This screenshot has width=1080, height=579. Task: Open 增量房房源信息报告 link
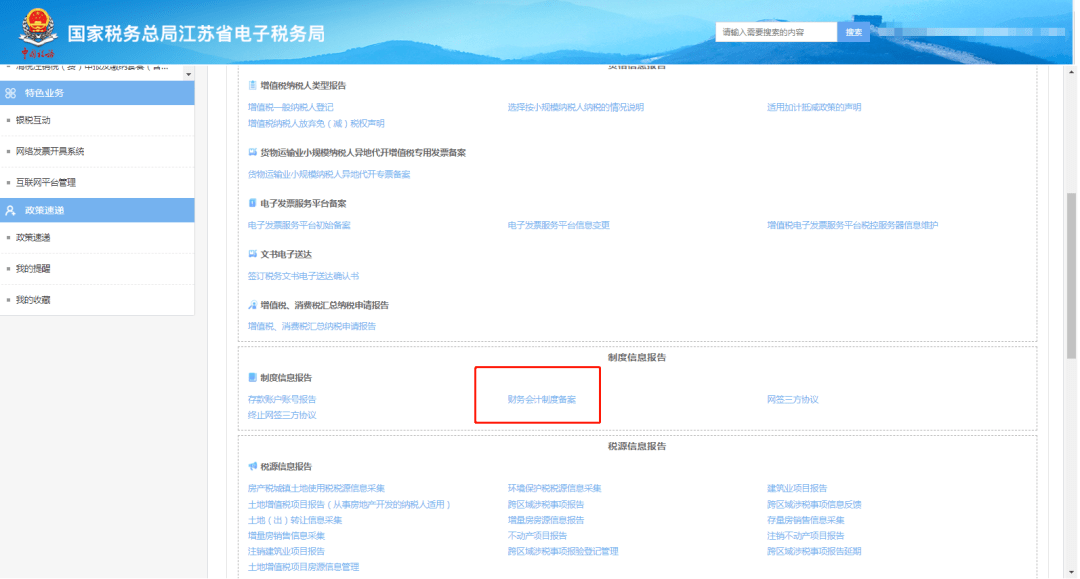tap(546, 520)
